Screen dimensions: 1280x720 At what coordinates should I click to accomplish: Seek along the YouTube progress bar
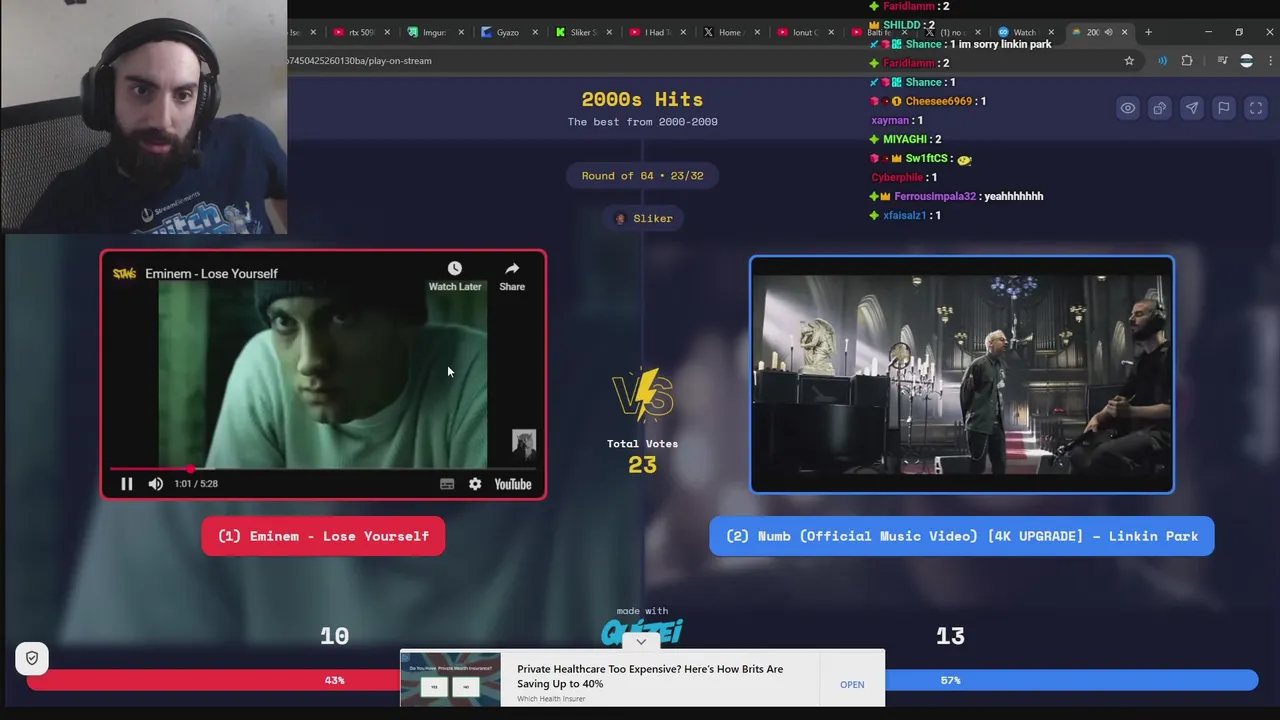point(322,468)
